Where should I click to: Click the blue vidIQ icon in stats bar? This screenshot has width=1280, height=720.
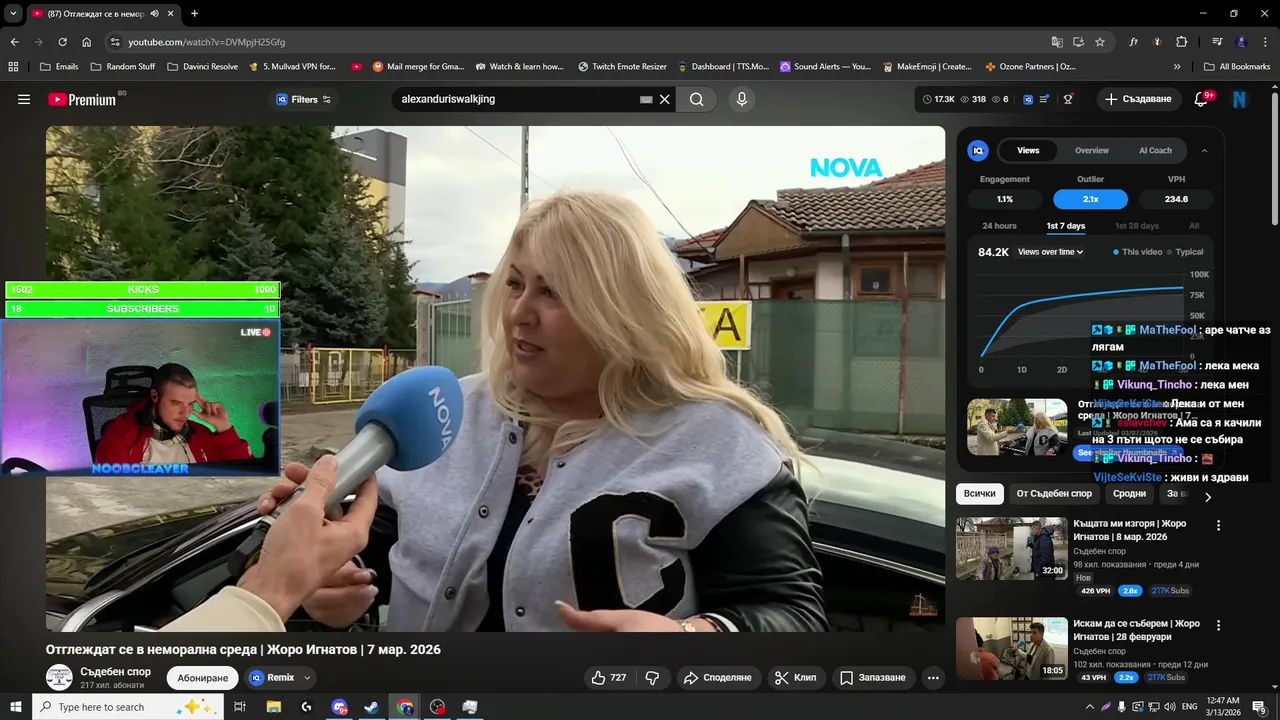(1026, 99)
